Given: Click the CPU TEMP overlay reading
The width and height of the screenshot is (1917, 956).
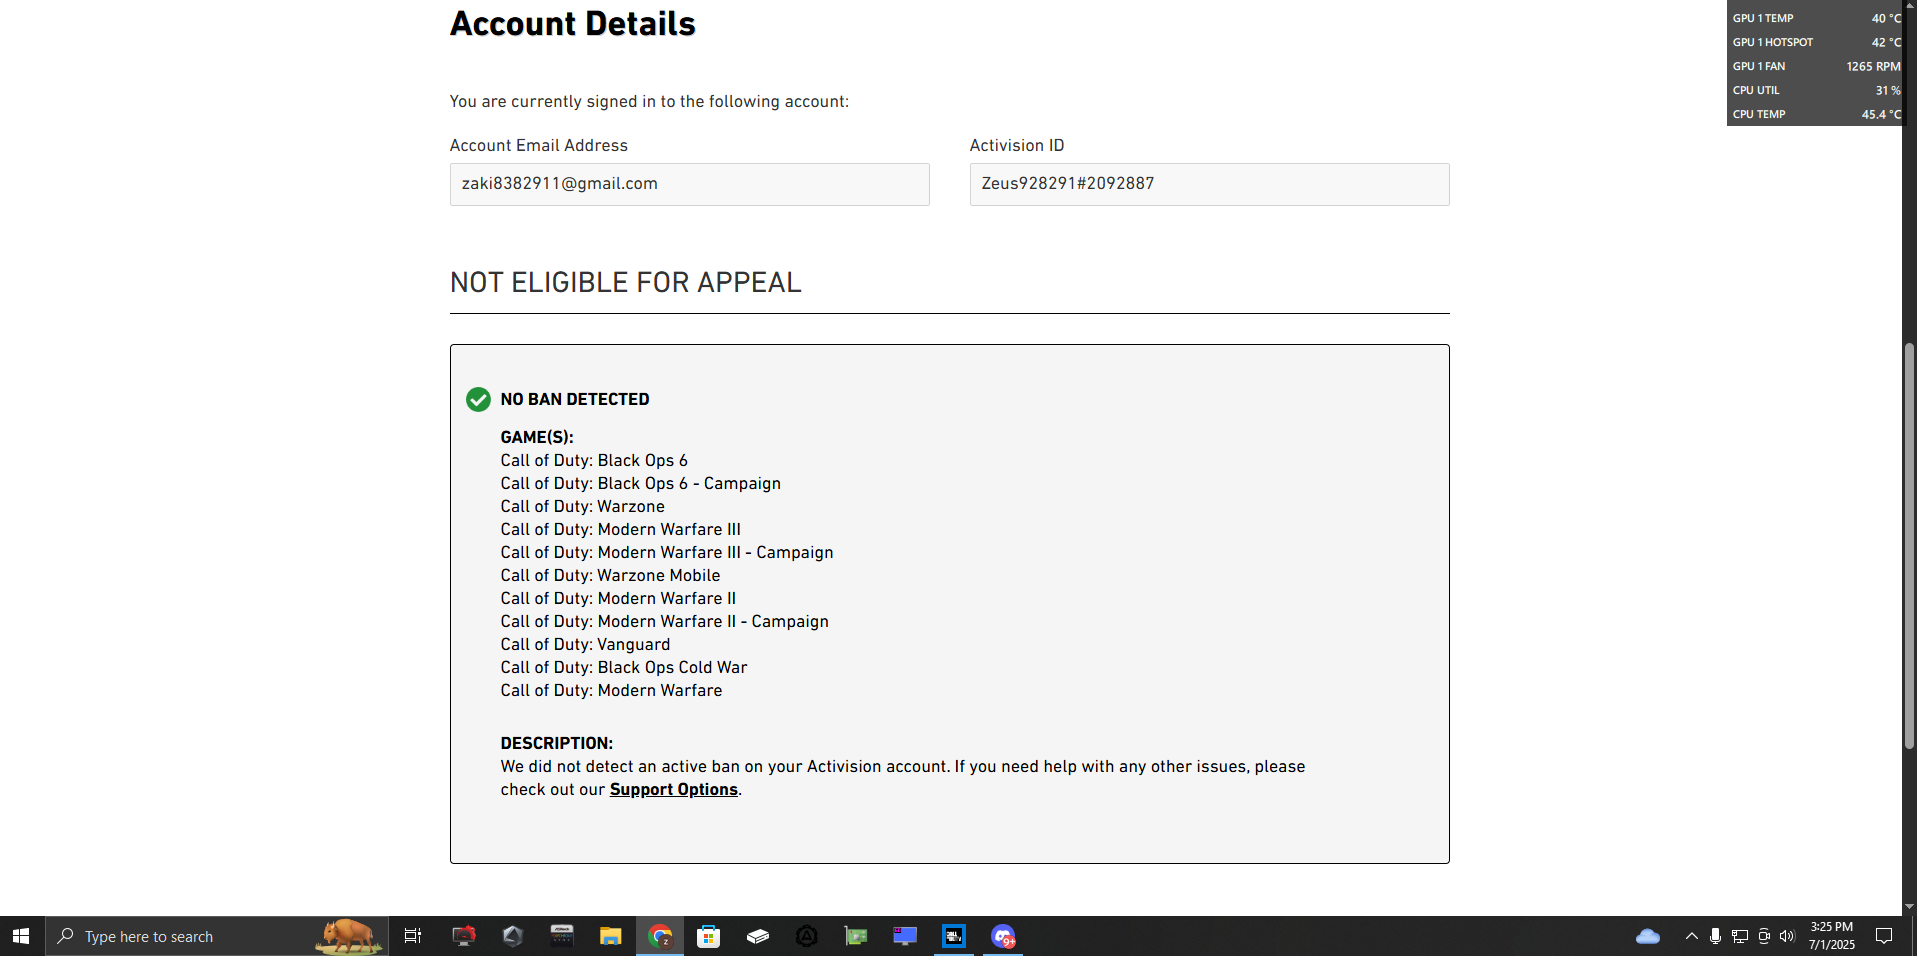Looking at the screenshot, I should tap(1815, 114).
